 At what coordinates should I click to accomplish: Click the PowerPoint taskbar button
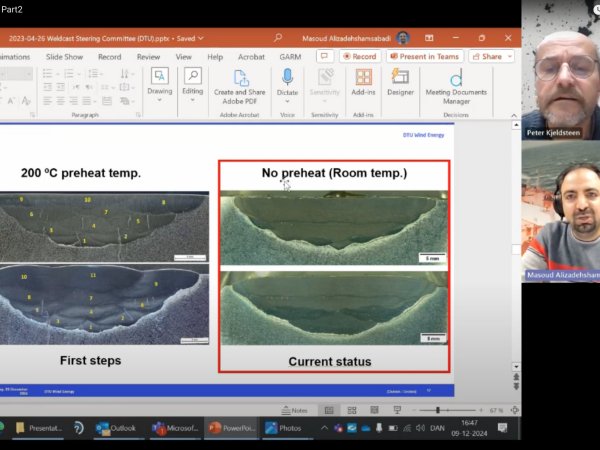point(232,428)
